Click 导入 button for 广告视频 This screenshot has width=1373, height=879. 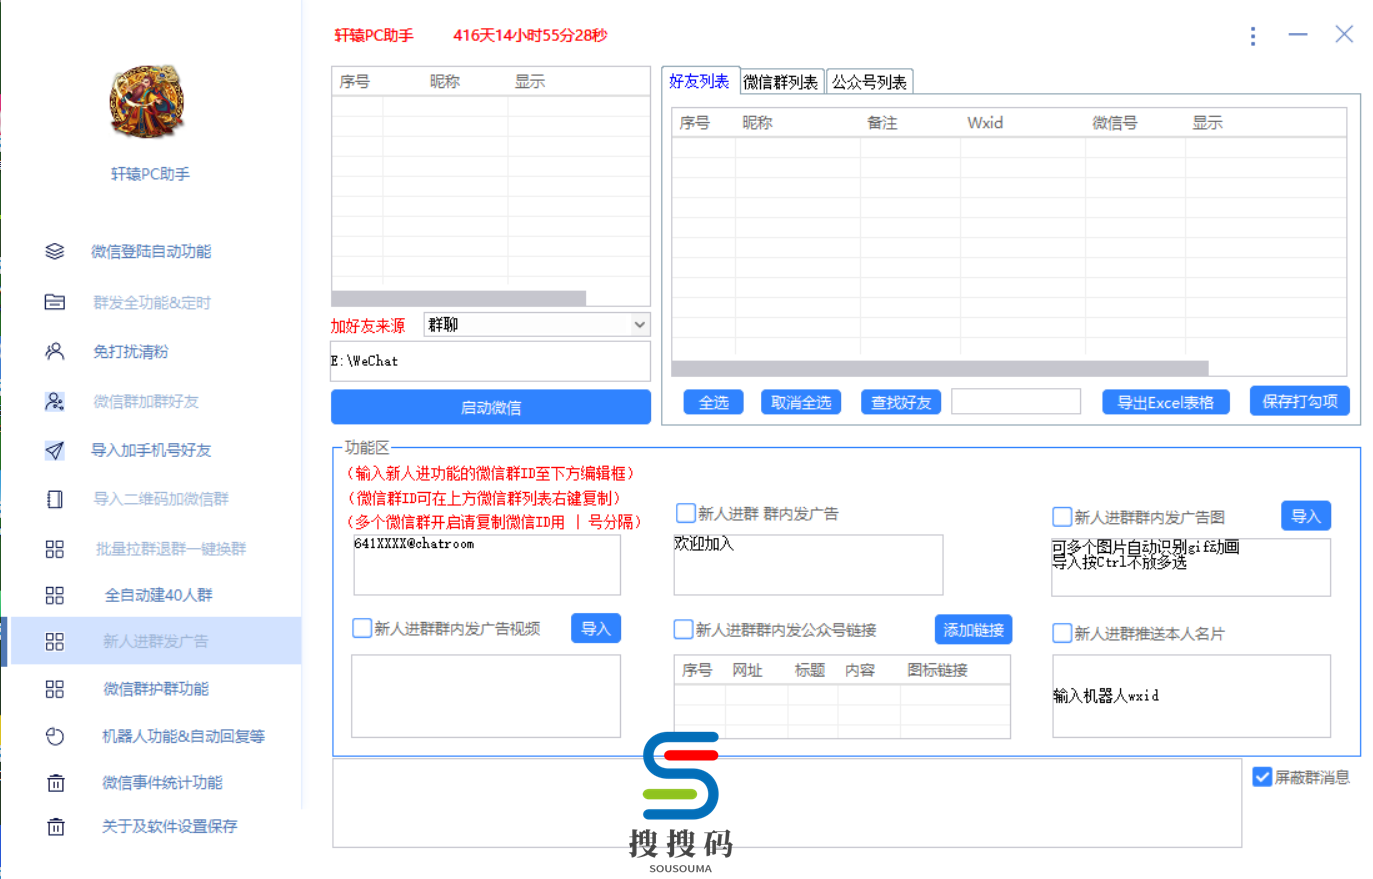[596, 628]
